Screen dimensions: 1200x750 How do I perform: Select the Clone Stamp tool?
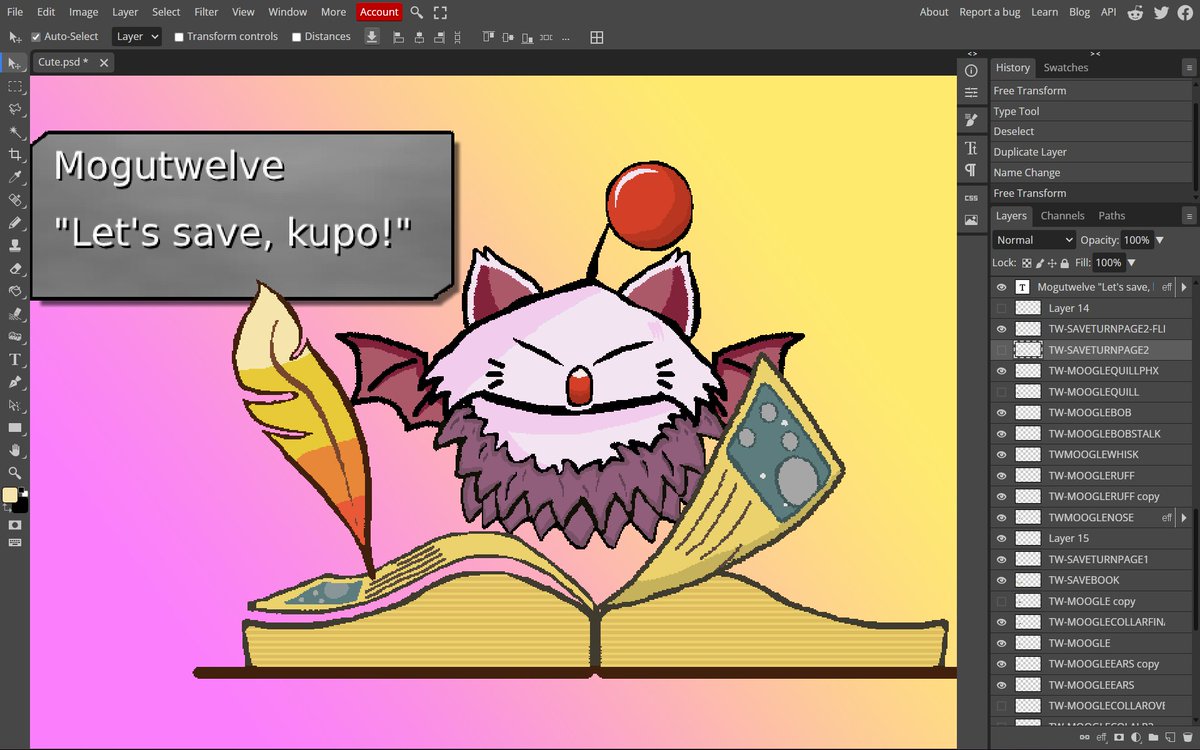tap(15, 245)
